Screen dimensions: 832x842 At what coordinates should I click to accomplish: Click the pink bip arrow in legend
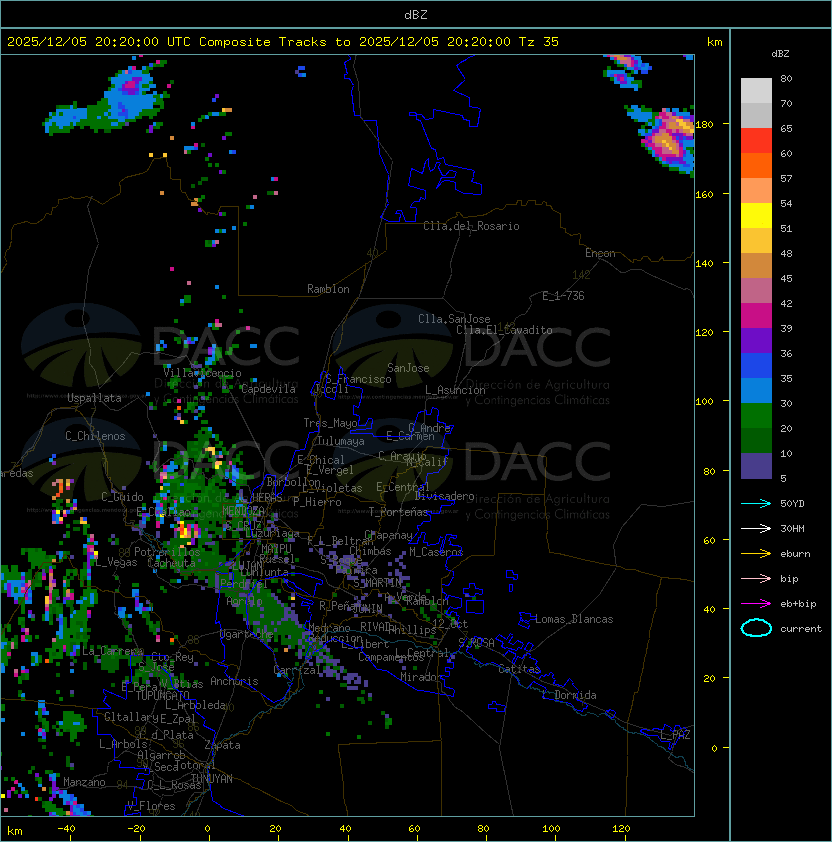click(x=756, y=579)
